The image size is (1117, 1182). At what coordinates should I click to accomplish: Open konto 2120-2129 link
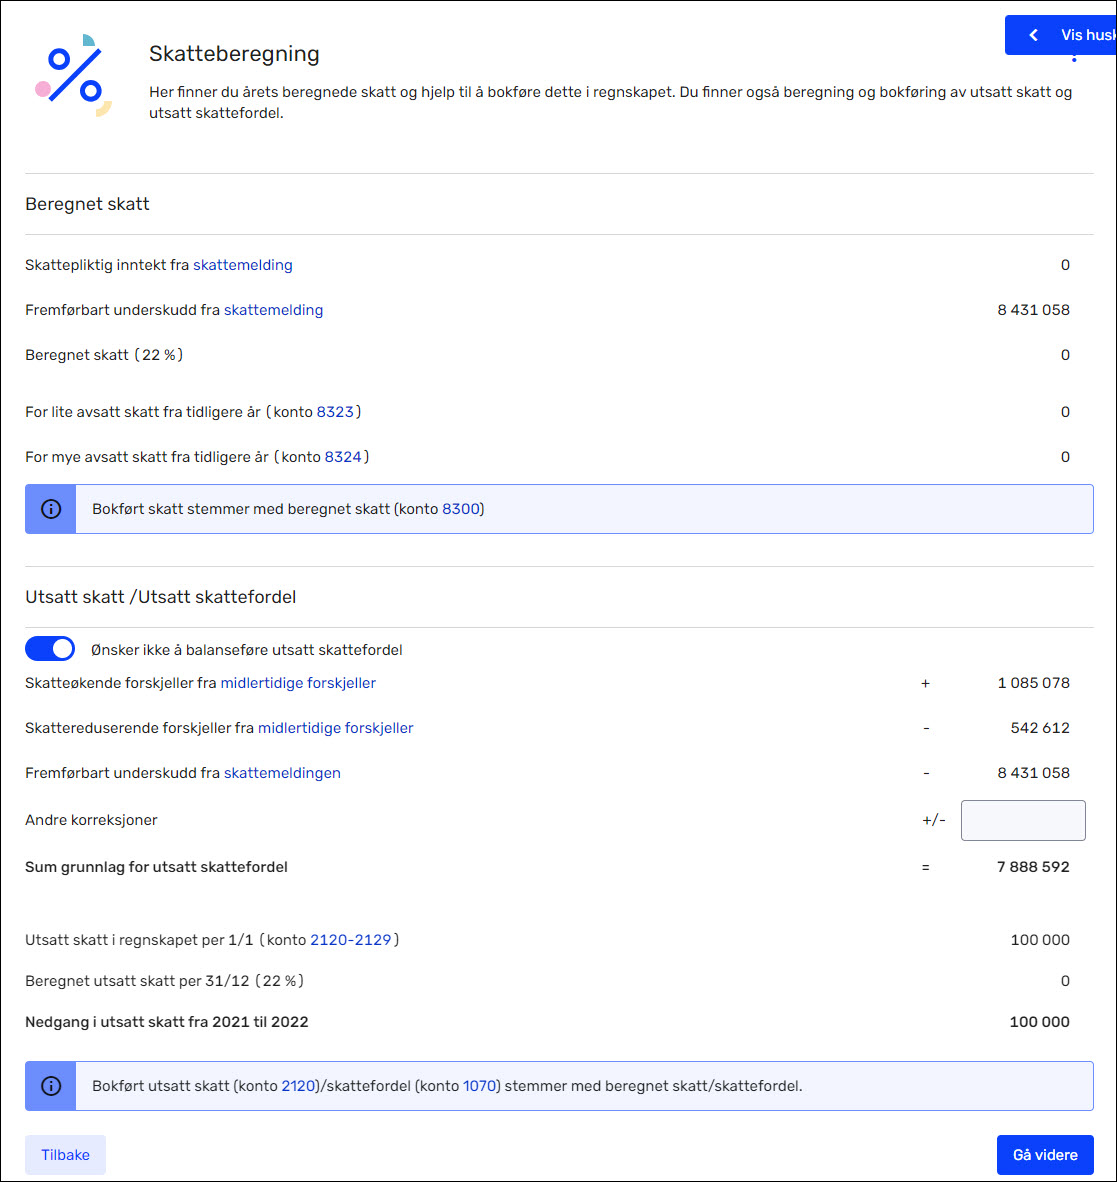click(350, 940)
